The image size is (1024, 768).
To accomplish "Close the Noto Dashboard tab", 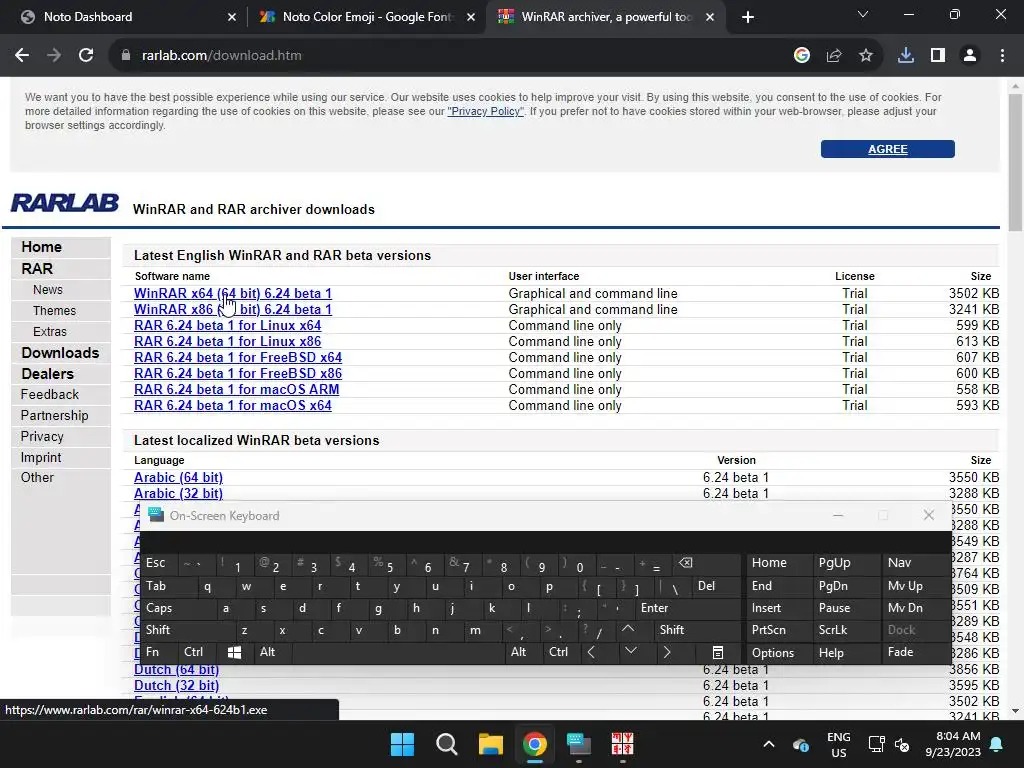I will [x=232, y=17].
